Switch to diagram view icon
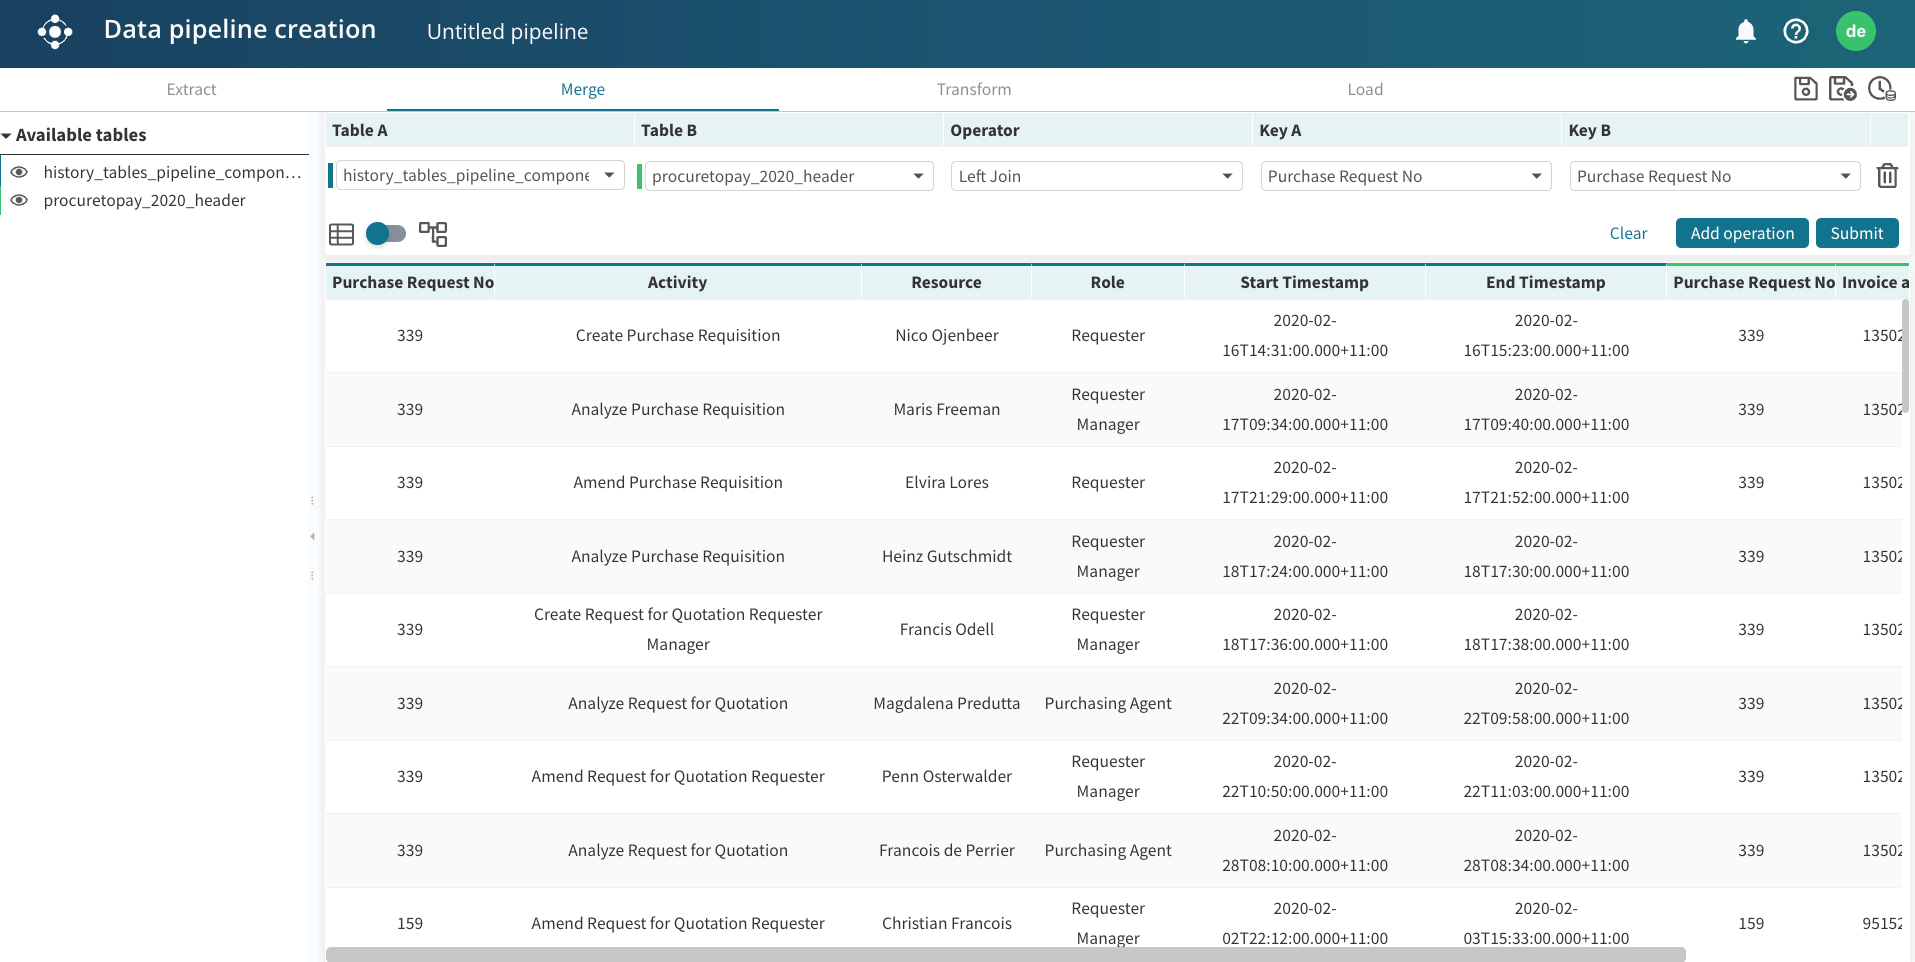 click(433, 234)
